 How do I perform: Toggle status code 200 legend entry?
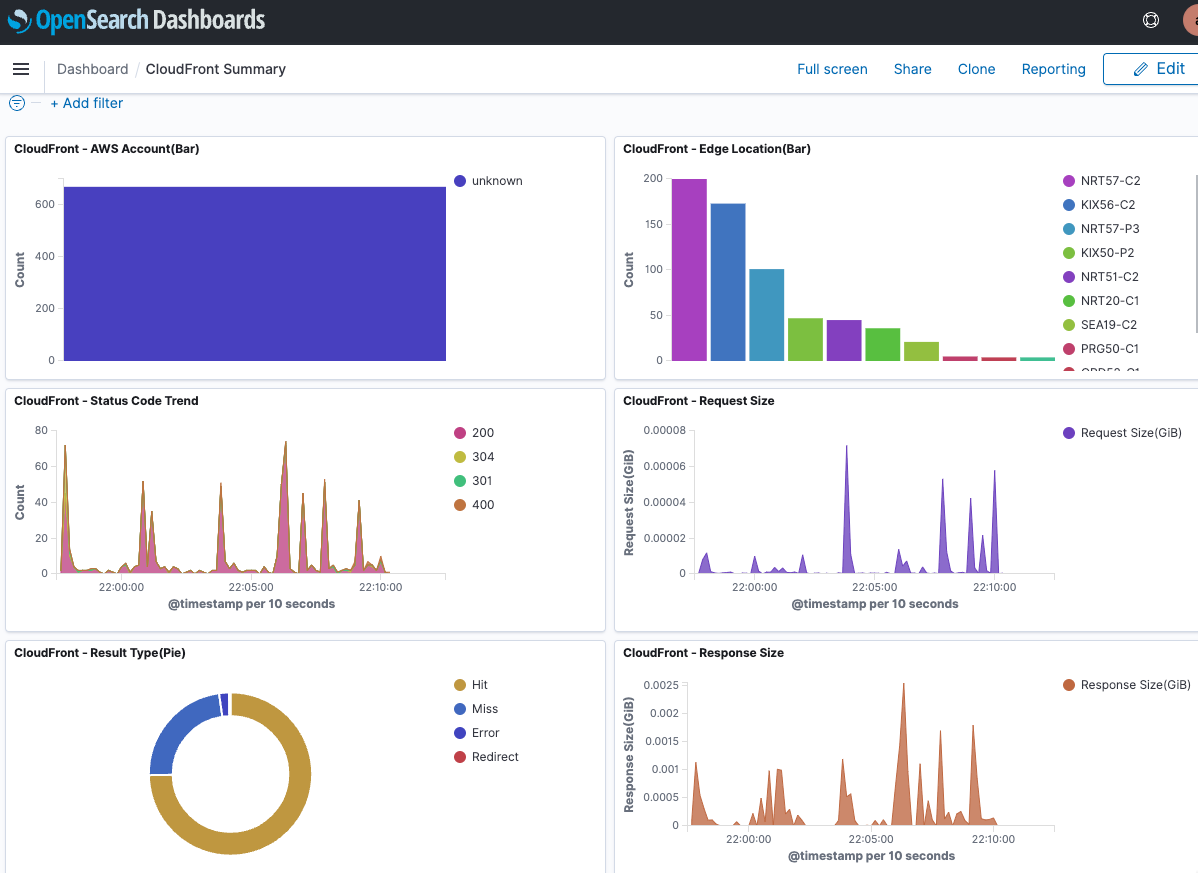point(474,433)
